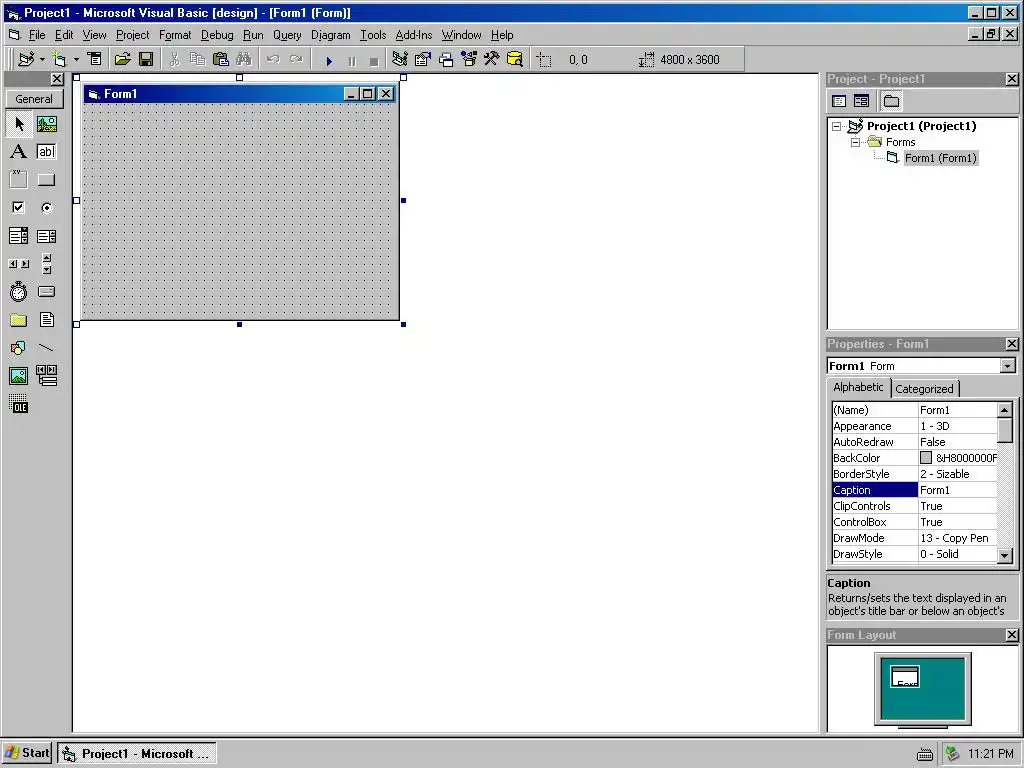The image size is (1024, 768).
Task: Select the Label control tool
Action: click(x=19, y=152)
